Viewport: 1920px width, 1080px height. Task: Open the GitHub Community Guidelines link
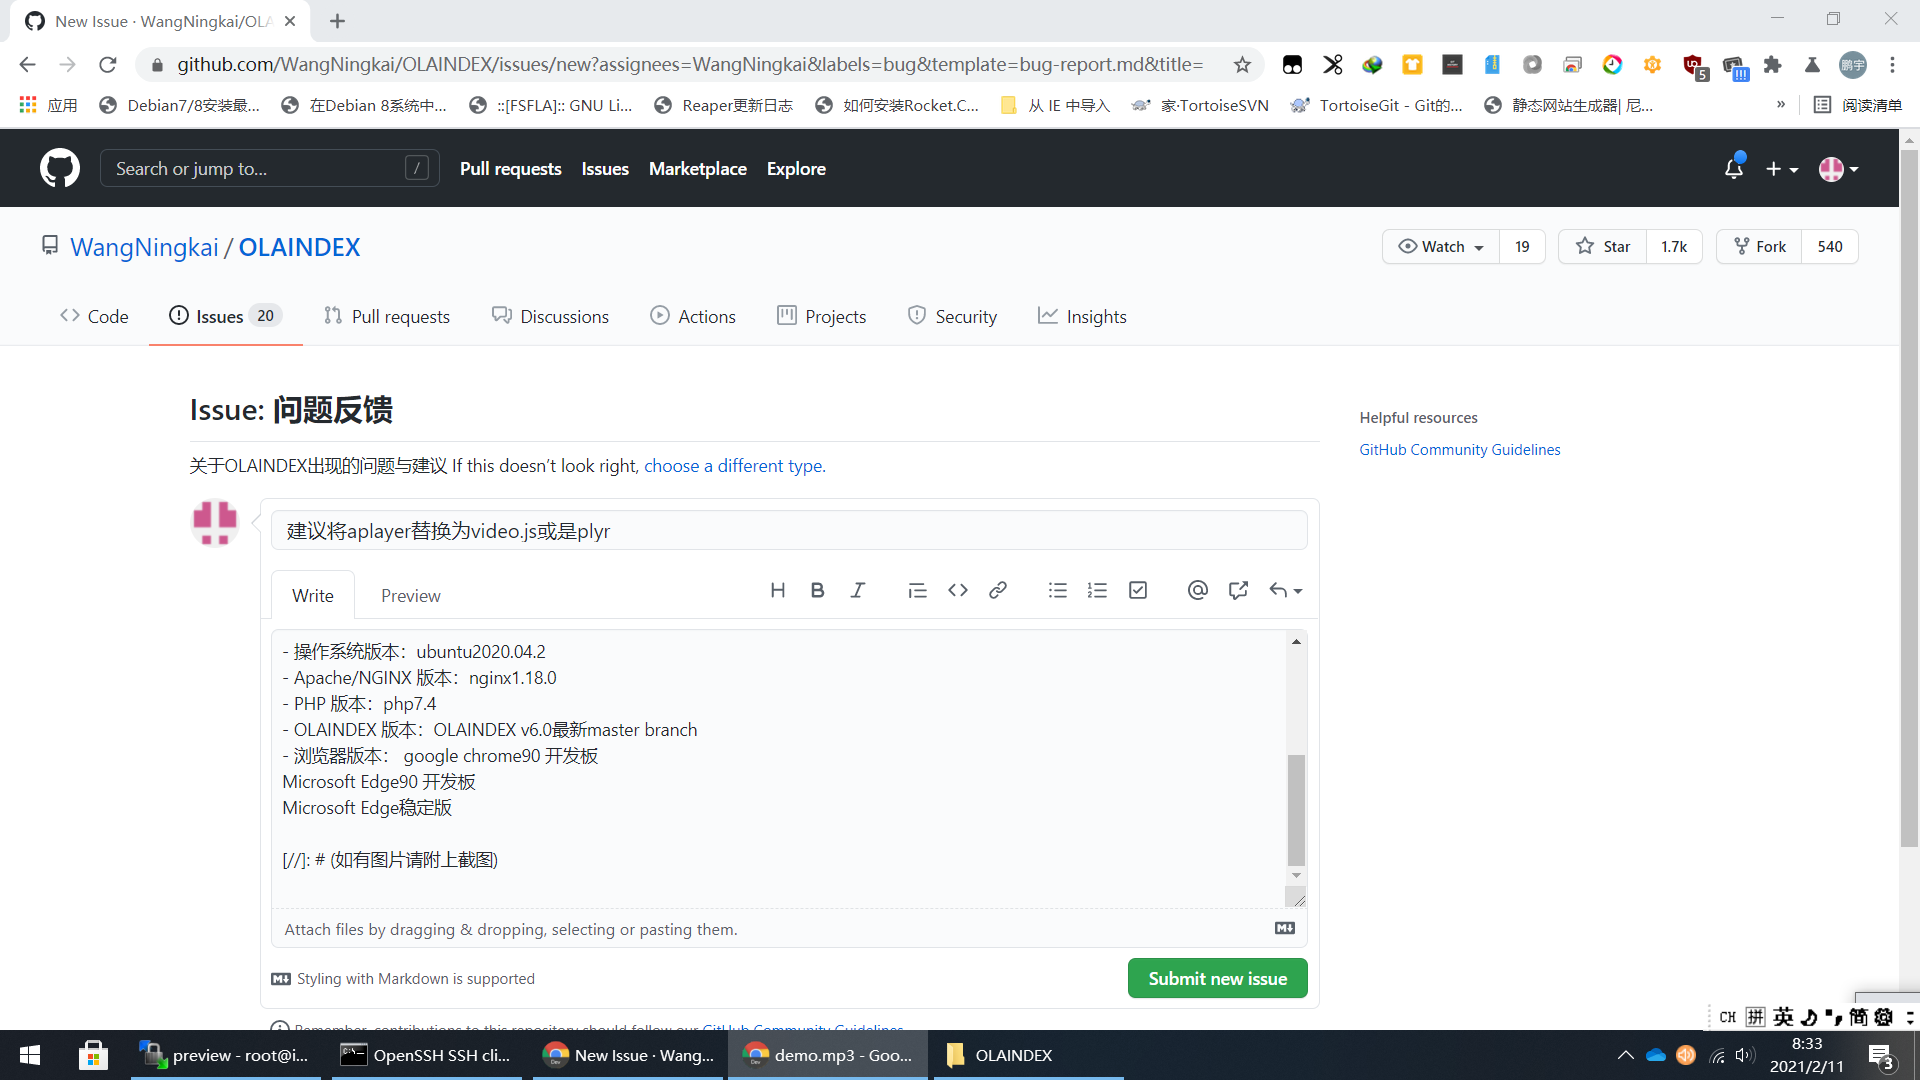pos(1459,449)
